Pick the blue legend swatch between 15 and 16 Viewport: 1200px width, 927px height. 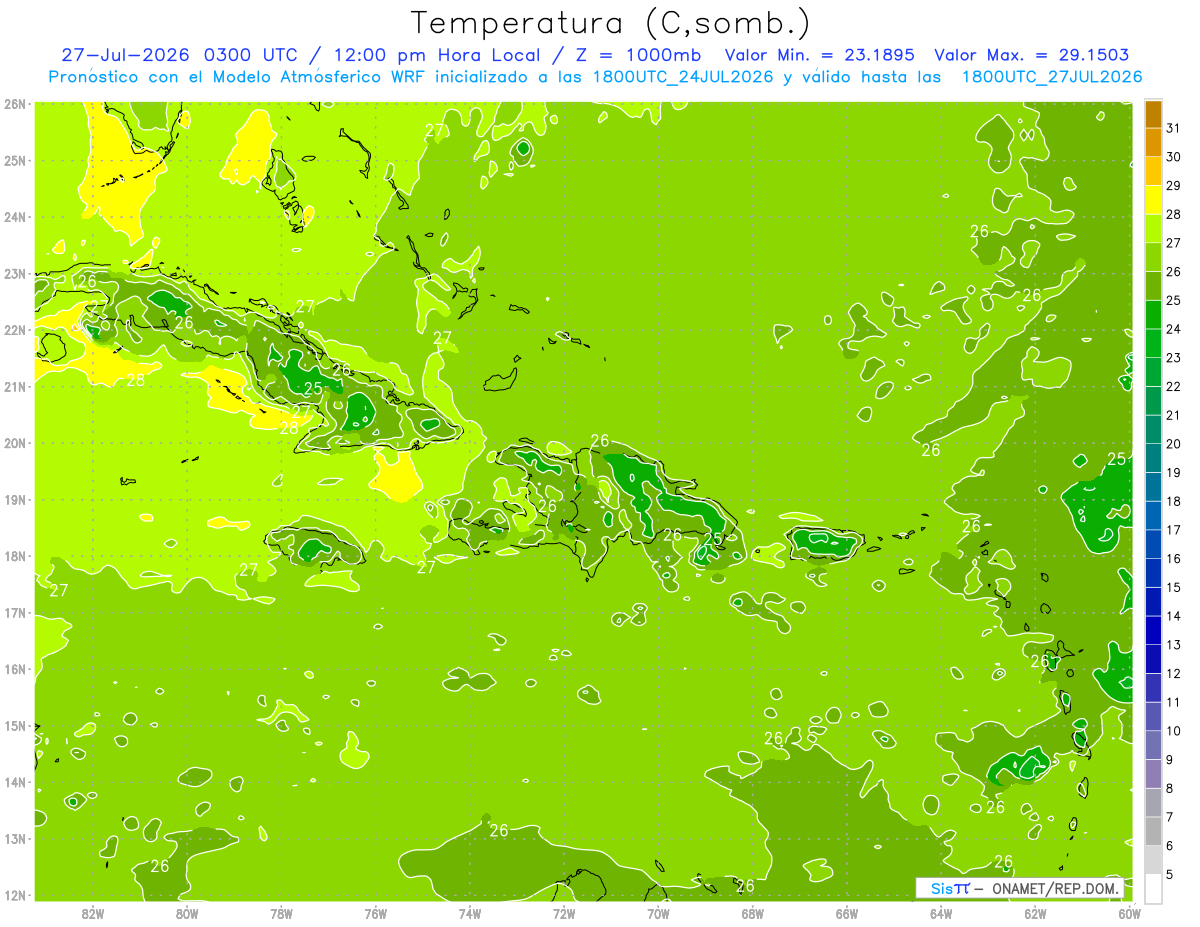tap(1153, 572)
